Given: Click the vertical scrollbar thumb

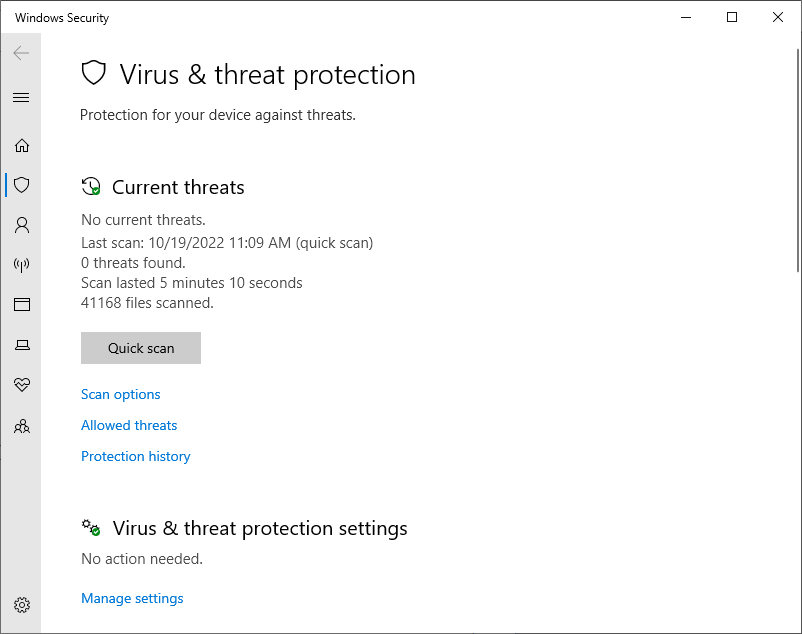Looking at the screenshot, I should coord(796,160).
